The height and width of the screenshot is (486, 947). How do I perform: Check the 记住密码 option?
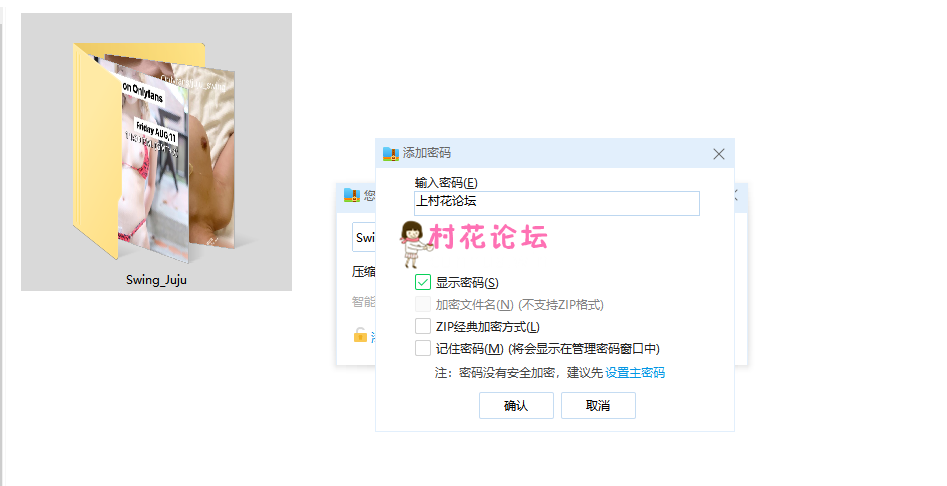(x=423, y=348)
